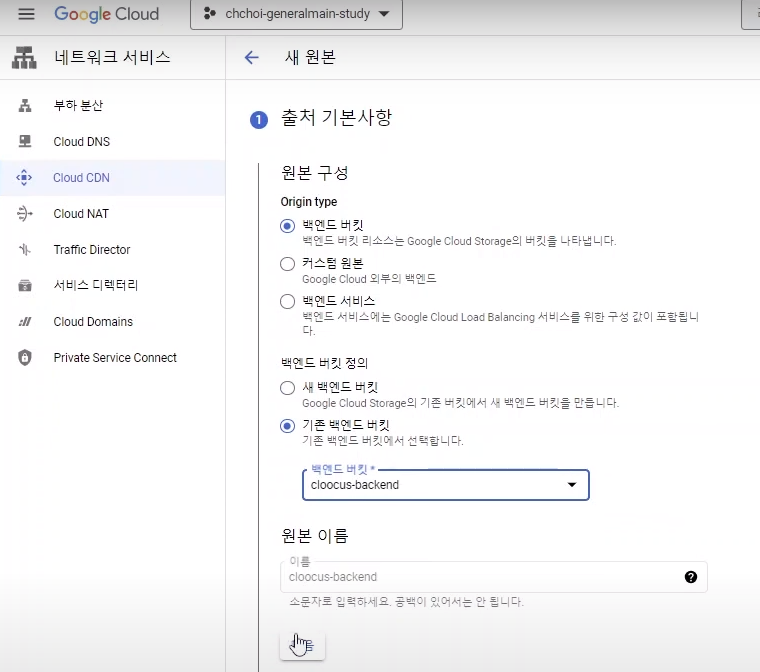760x672 pixels.
Task: Open the chchoi-generalmain-study project selector
Action: 296,14
